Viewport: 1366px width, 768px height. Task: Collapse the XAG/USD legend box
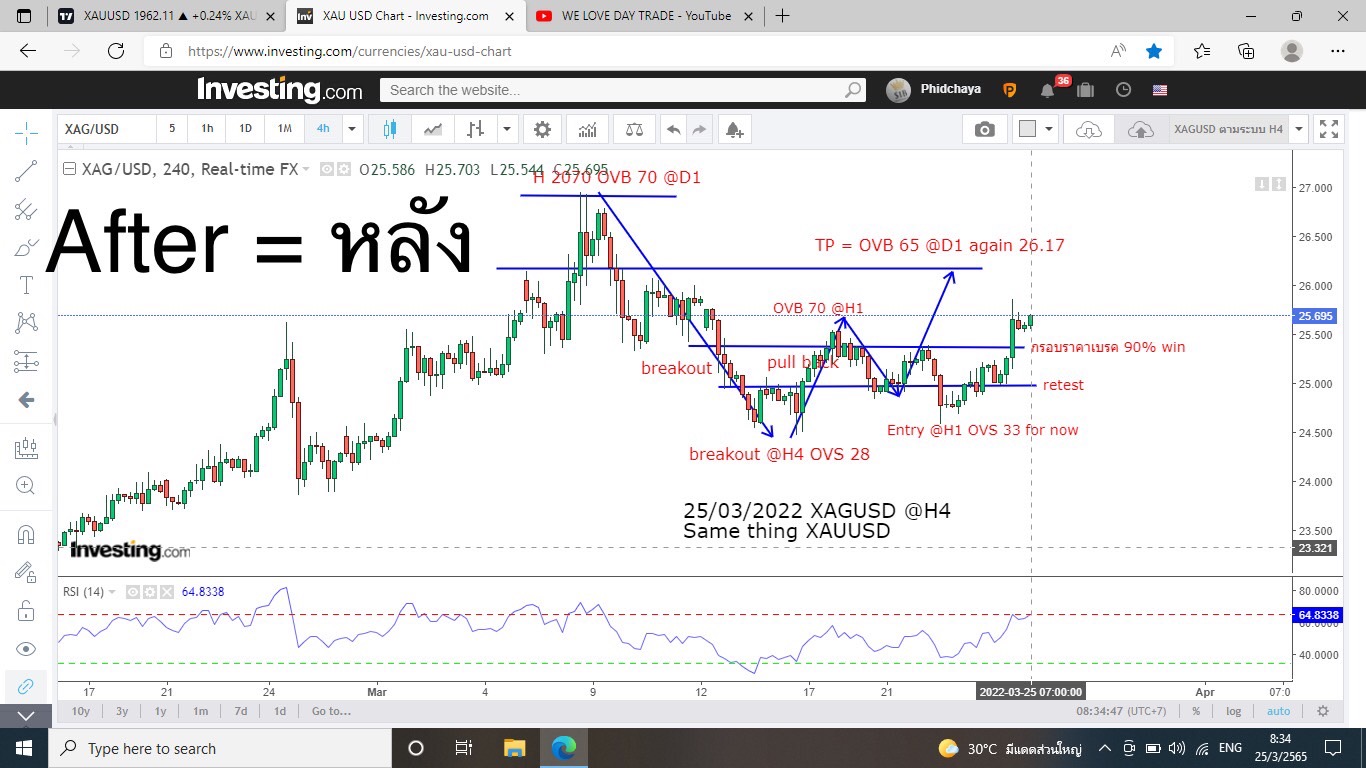click(x=69, y=169)
